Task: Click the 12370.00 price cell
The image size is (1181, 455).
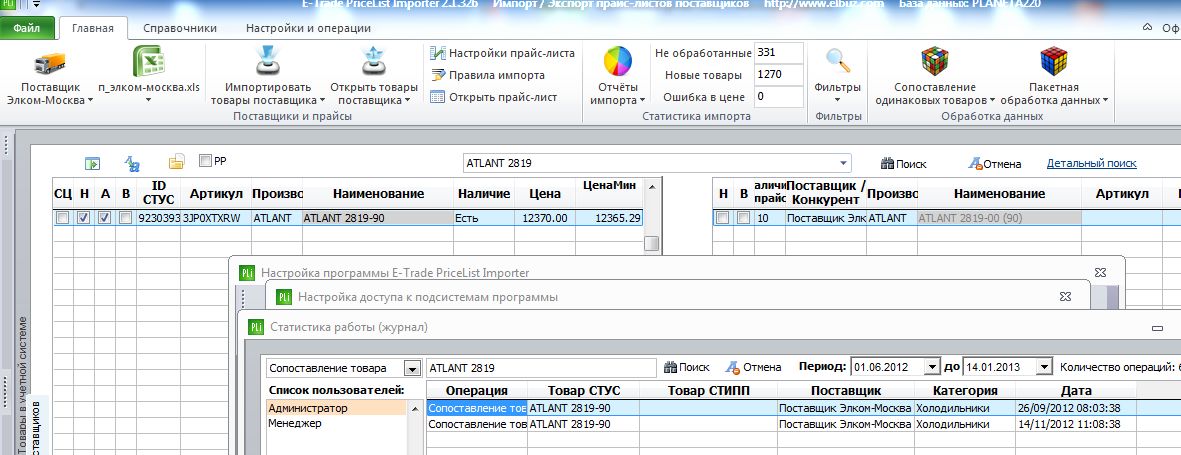Action: pyautogui.click(x=544, y=218)
